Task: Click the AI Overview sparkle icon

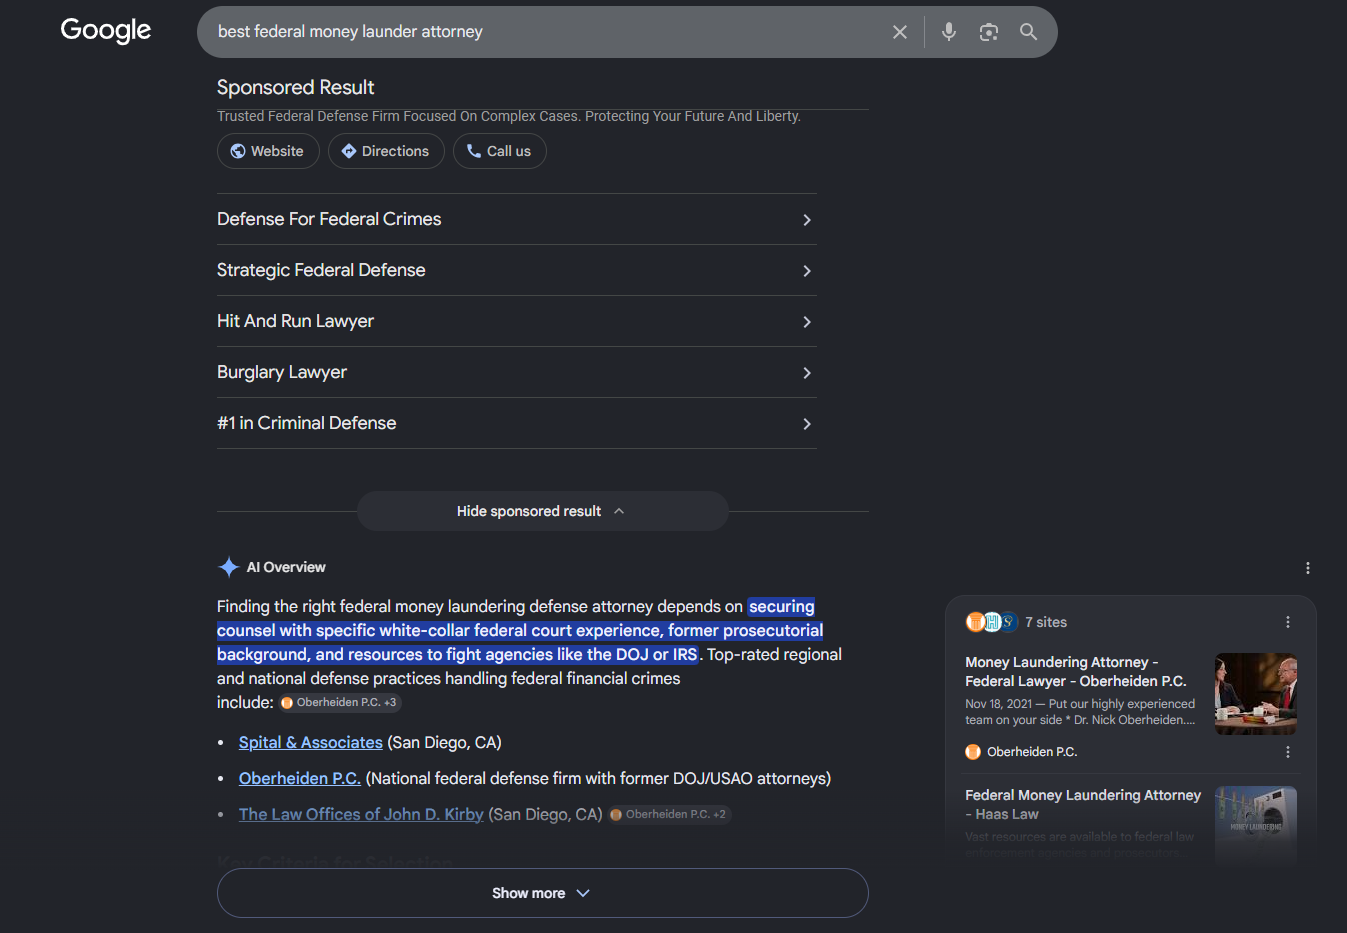Action: (228, 567)
